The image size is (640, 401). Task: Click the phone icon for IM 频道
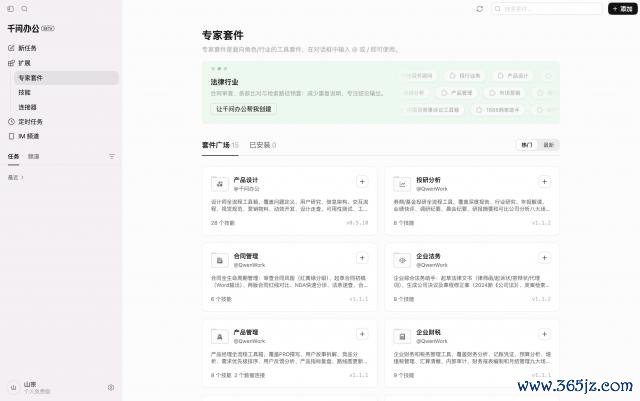[11, 136]
